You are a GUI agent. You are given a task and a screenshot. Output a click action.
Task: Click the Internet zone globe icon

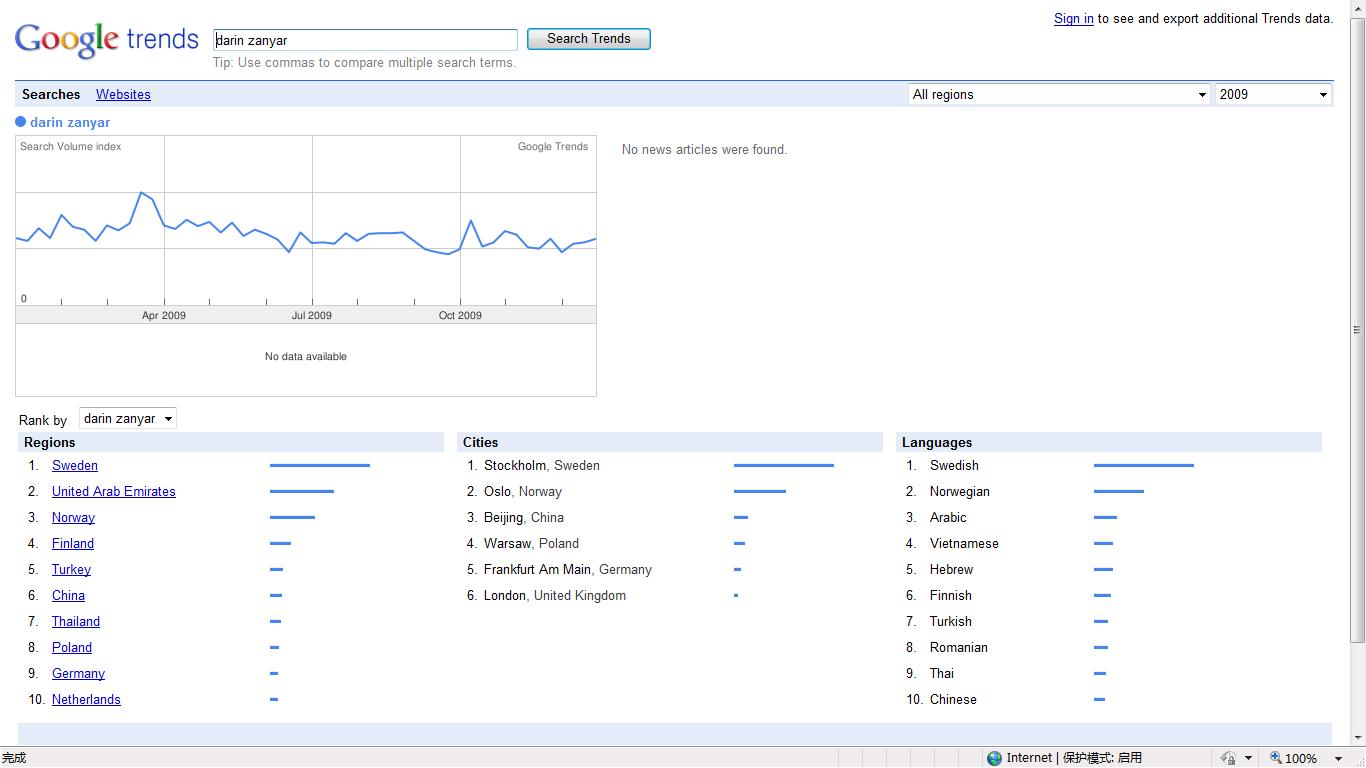pos(994,758)
